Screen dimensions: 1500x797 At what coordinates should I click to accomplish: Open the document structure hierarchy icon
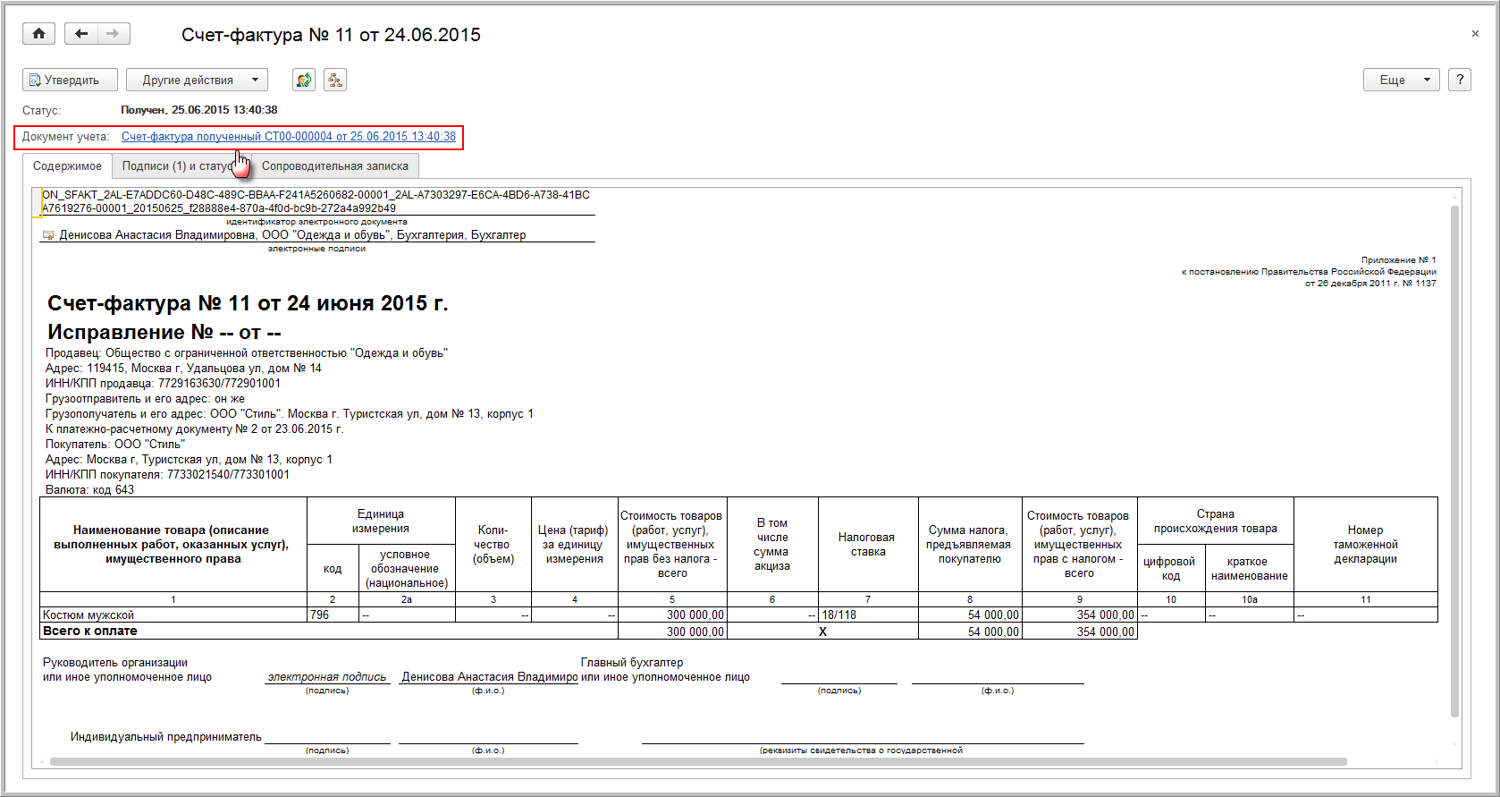point(334,80)
